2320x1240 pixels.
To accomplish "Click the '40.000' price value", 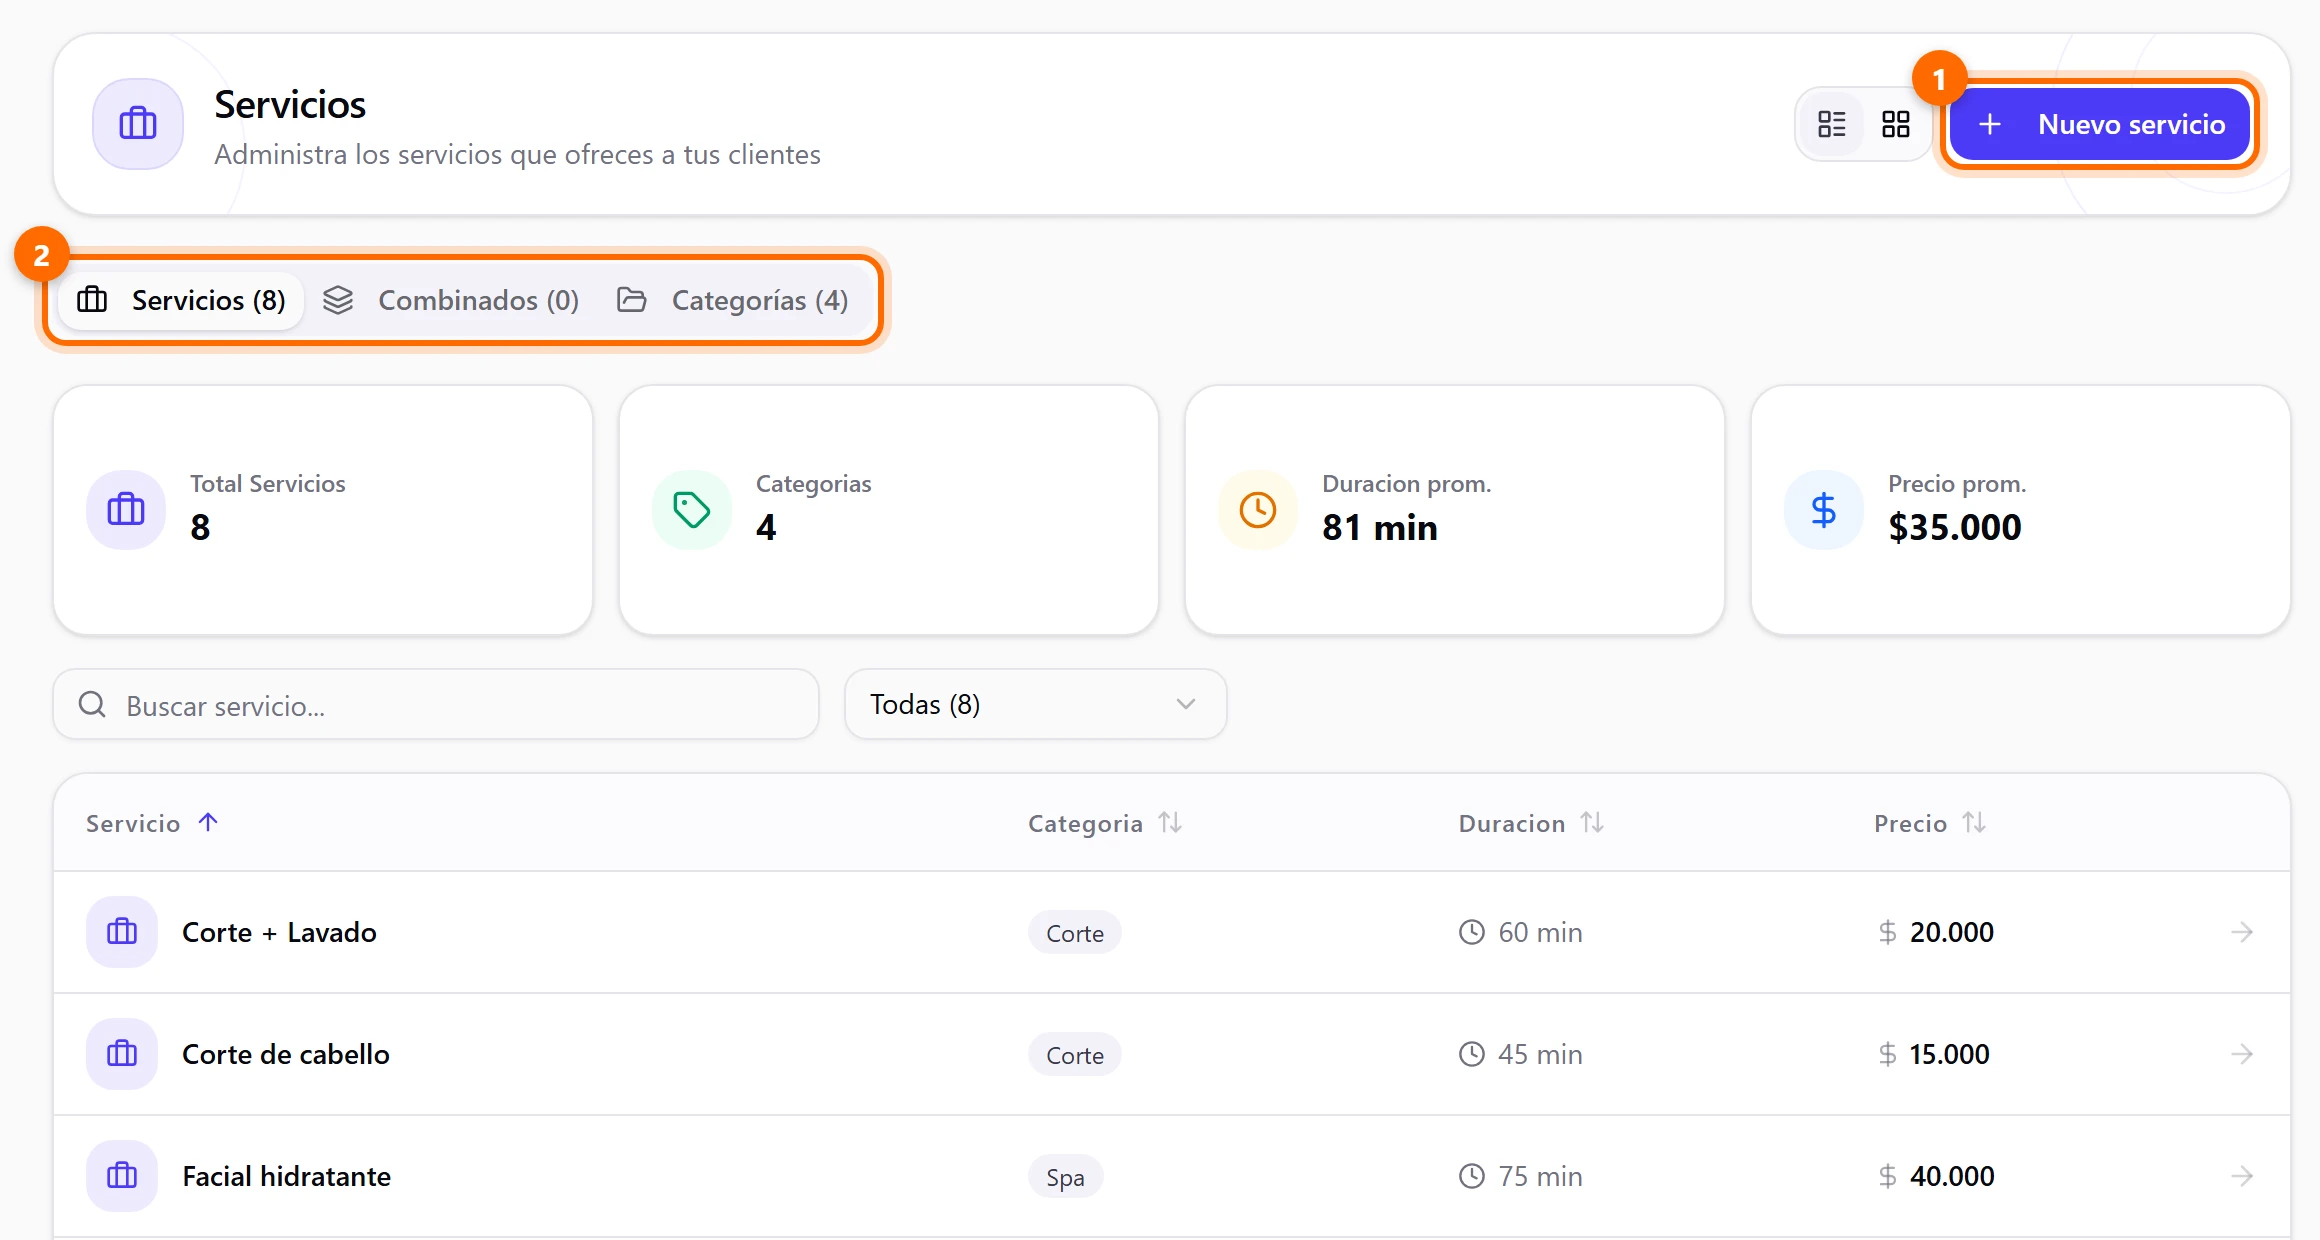I will [x=1952, y=1176].
